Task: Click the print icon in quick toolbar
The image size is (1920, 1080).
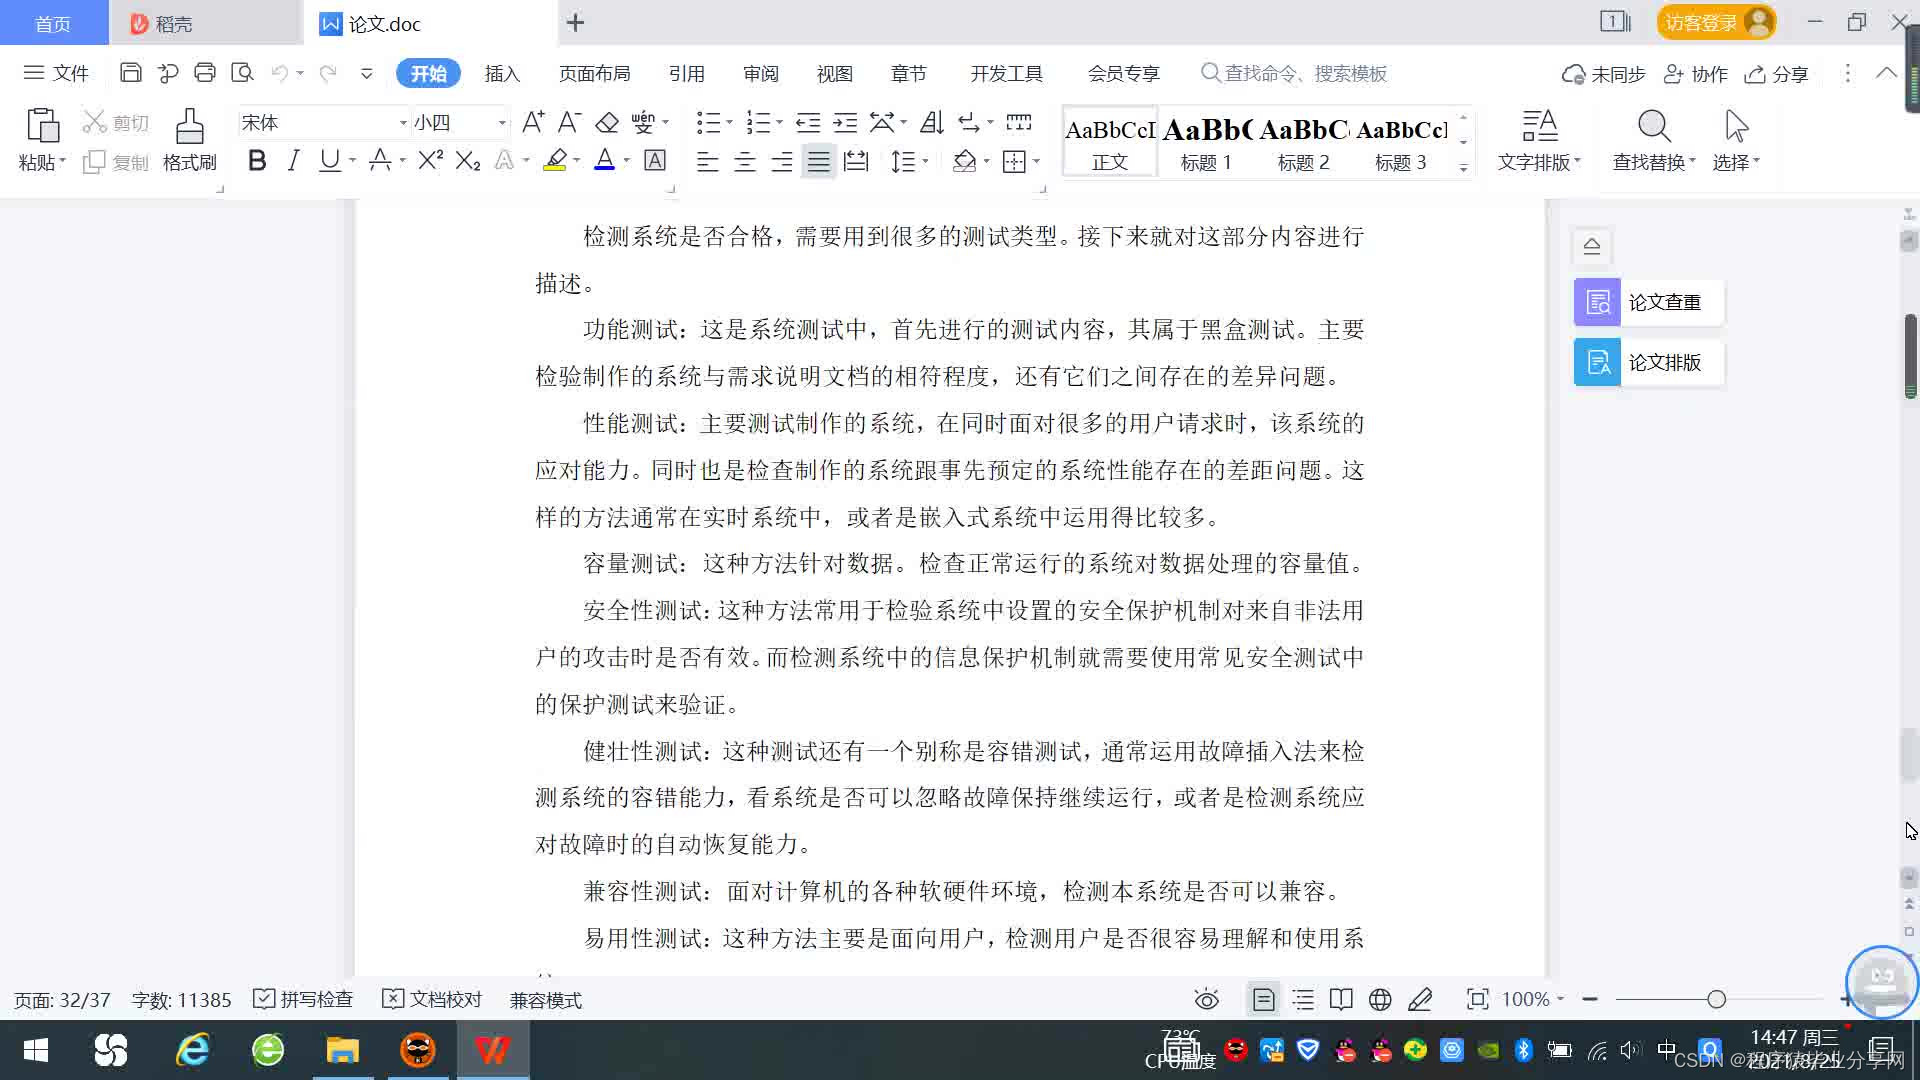Action: [x=205, y=73]
